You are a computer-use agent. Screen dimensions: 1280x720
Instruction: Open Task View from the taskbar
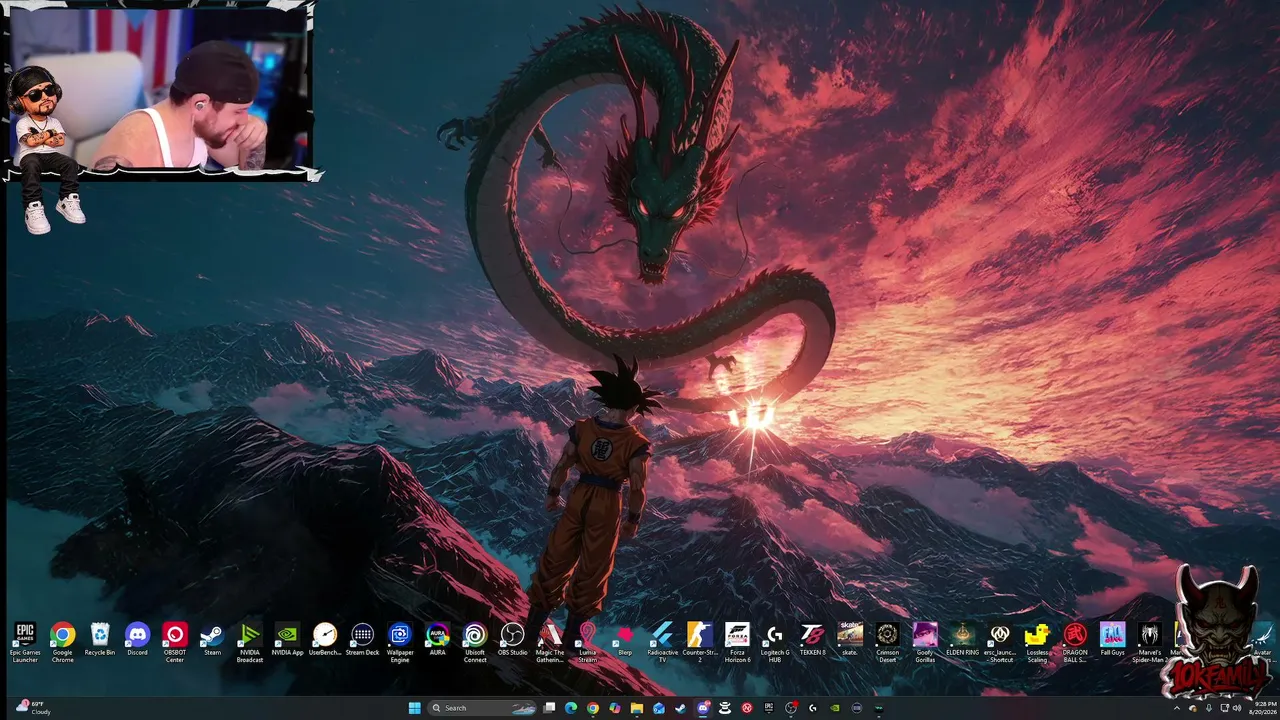[x=549, y=708]
